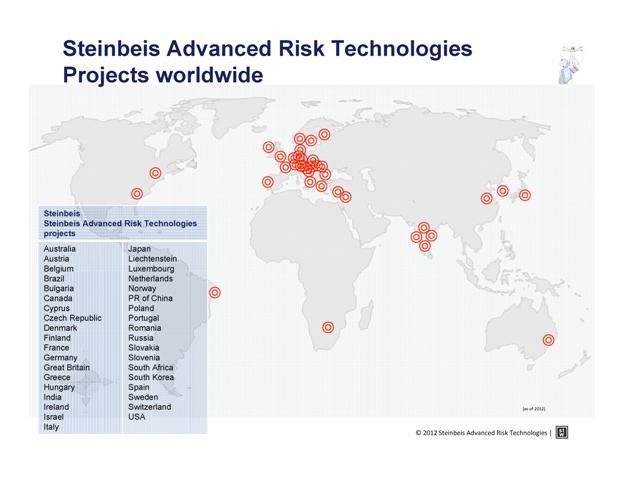This screenshot has width=623, height=480.
Task: Select the red map marker on the Korean peninsula
Action: (x=503, y=191)
